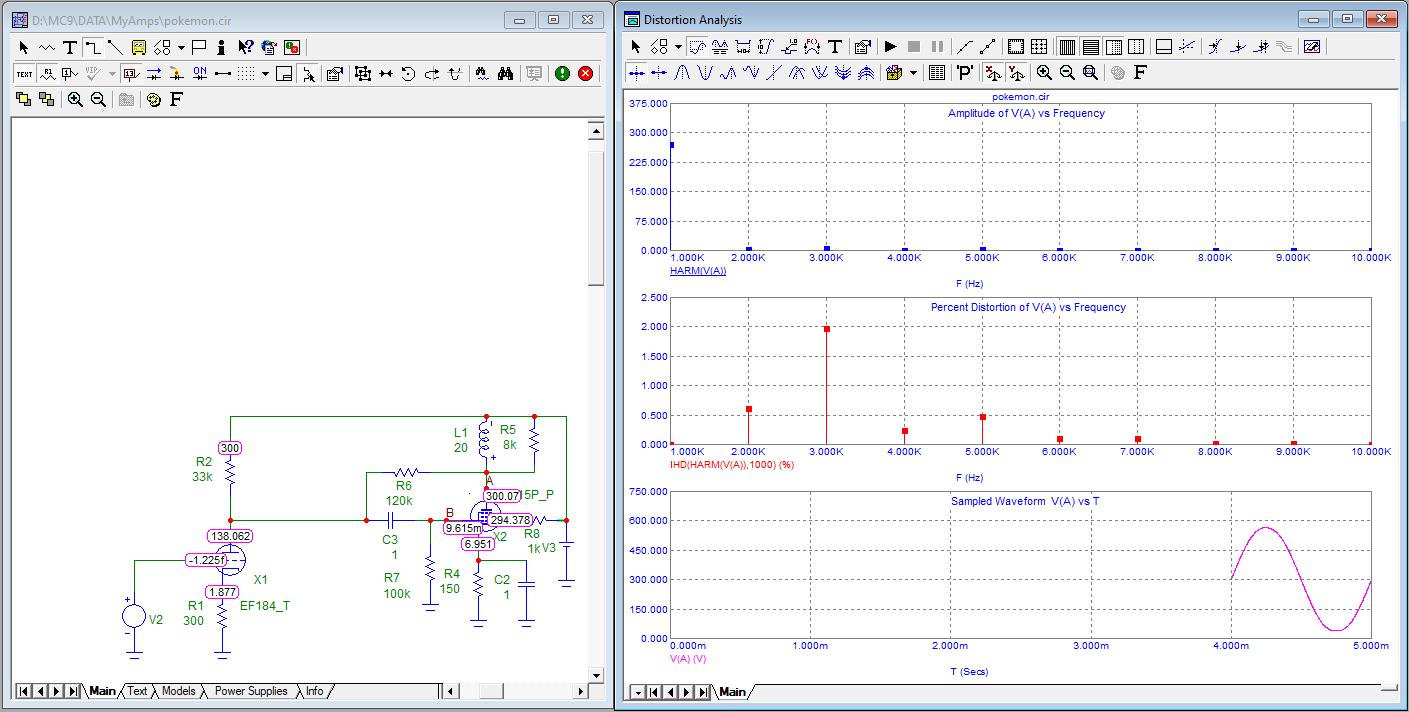1409x712 pixels.
Task: Open the component shapes dropdown arrow in schematic toolbar
Action: [x=181, y=47]
